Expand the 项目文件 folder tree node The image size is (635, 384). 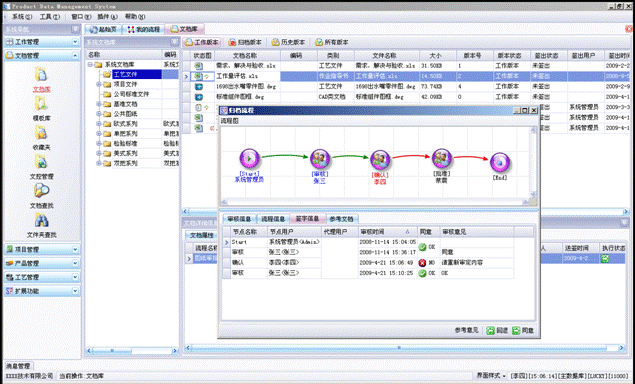98,84
